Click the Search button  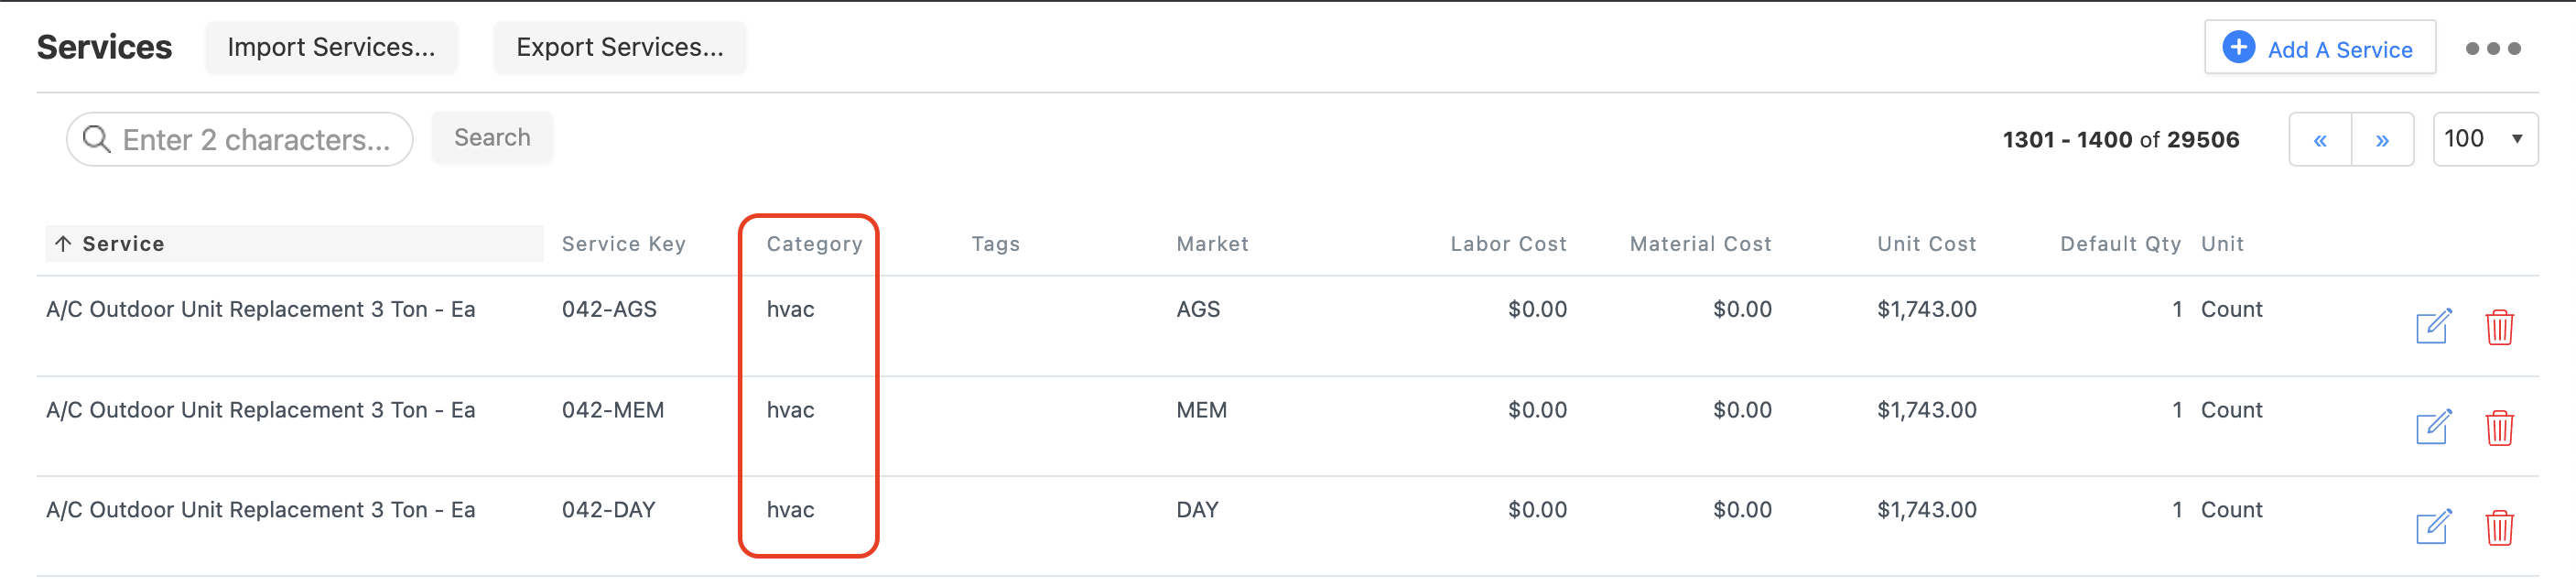[492, 137]
